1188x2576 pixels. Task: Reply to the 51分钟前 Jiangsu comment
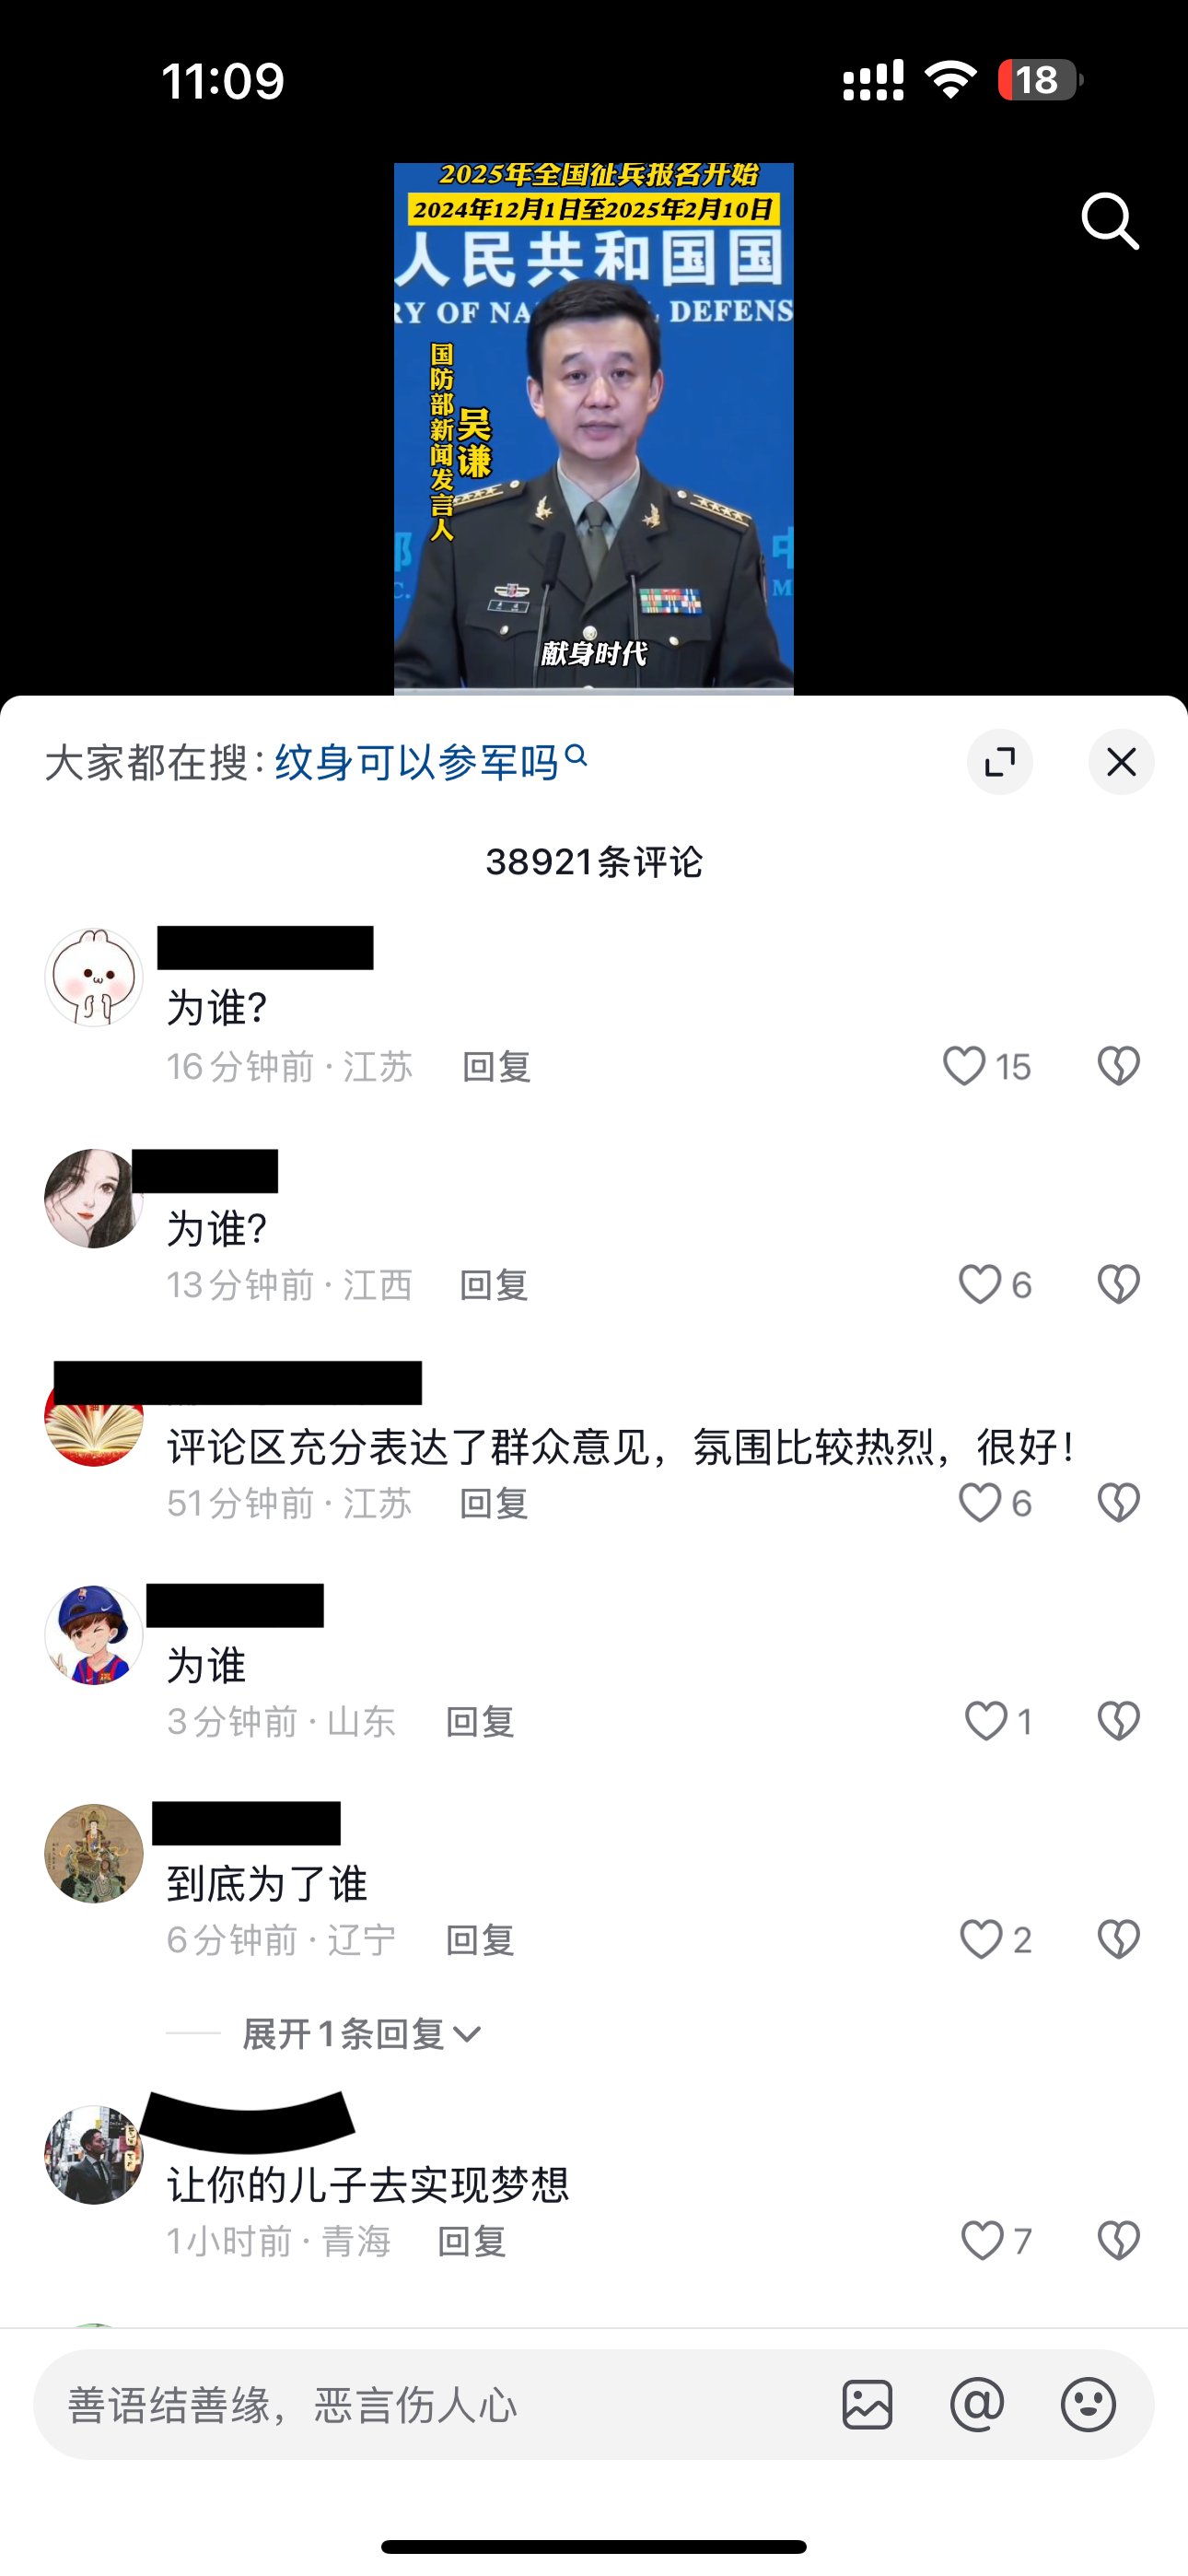pyautogui.click(x=493, y=1503)
